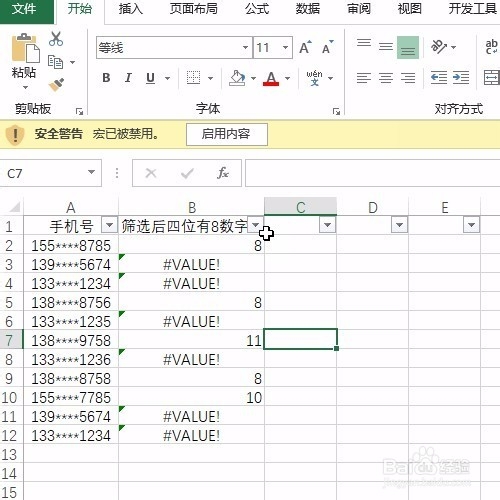Toggle the highlighted Bottom Align button

click(408, 48)
